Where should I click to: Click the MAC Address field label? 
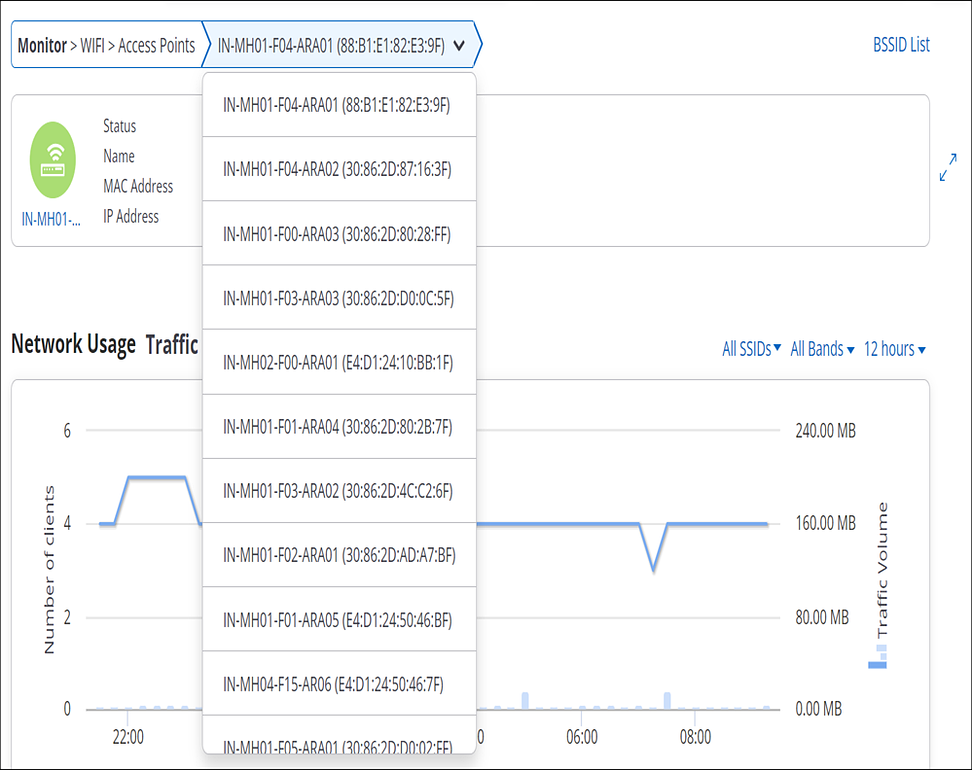(x=138, y=186)
